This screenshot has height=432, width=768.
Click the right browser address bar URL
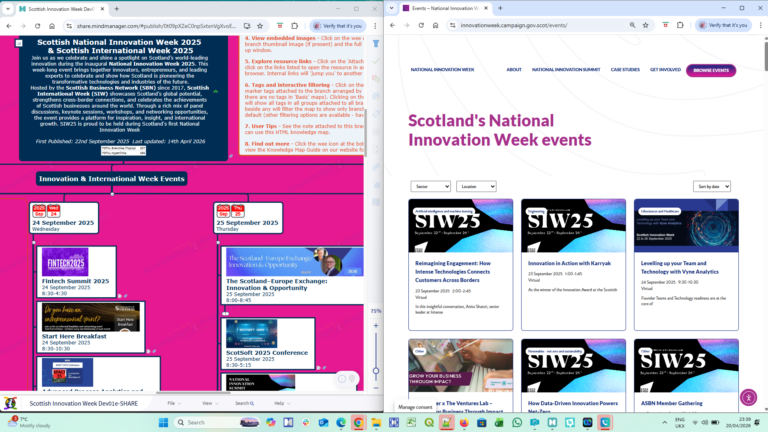513,25
